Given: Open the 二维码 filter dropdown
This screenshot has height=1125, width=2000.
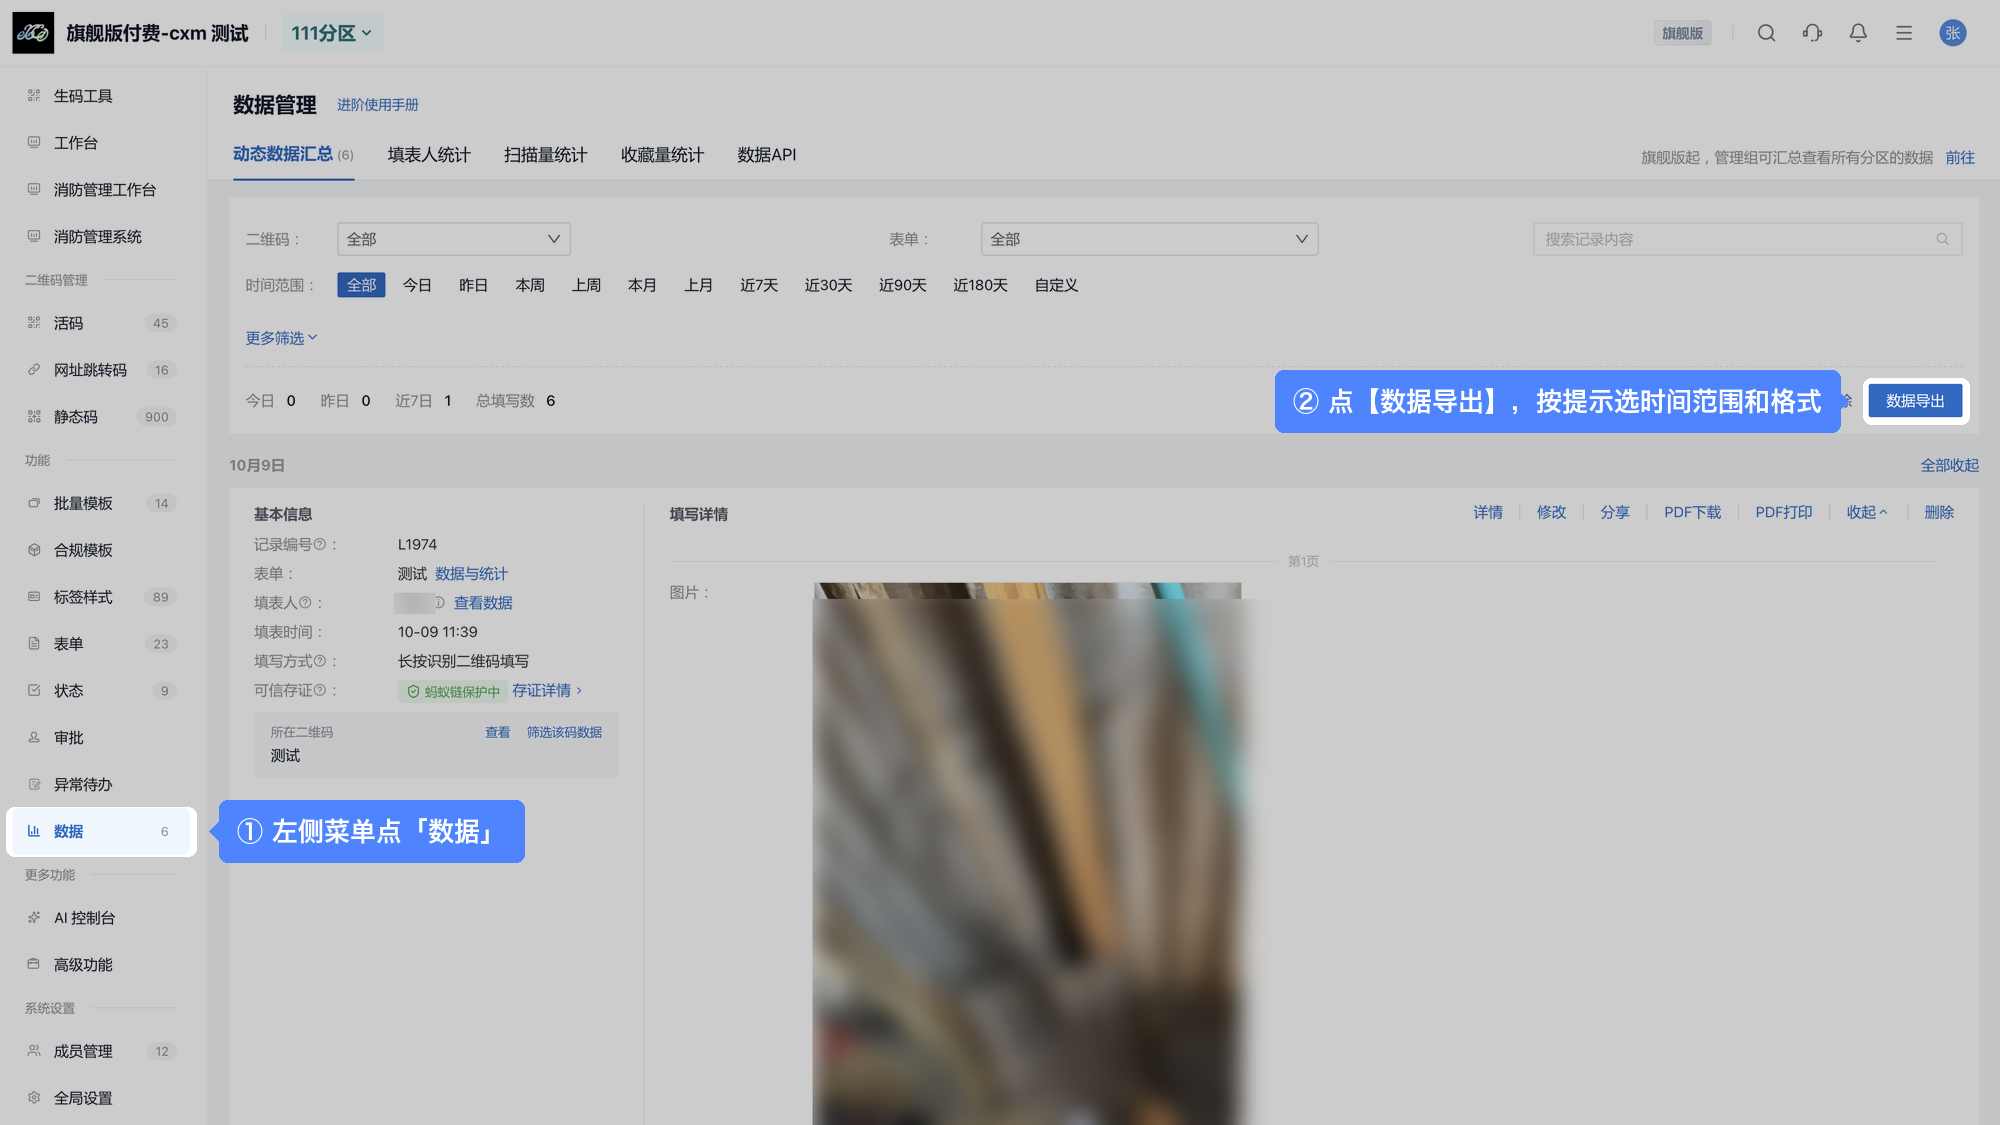Looking at the screenshot, I should click(x=453, y=239).
